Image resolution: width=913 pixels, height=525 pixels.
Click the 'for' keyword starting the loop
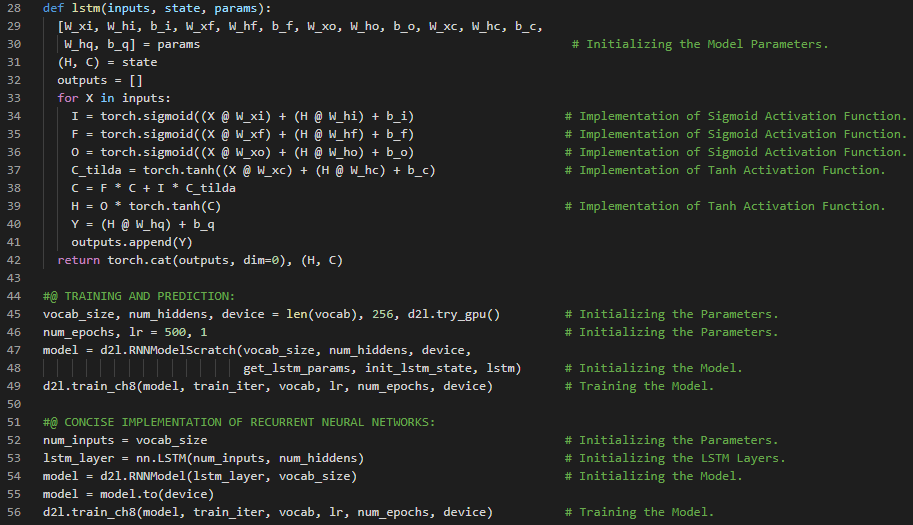pyautogui.click(x=67, y=98)
